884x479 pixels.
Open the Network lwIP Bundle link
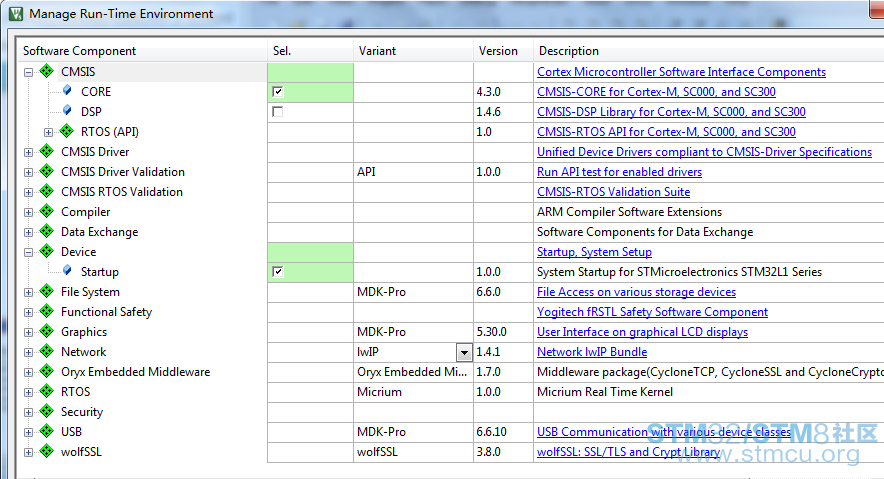point(592,352)
